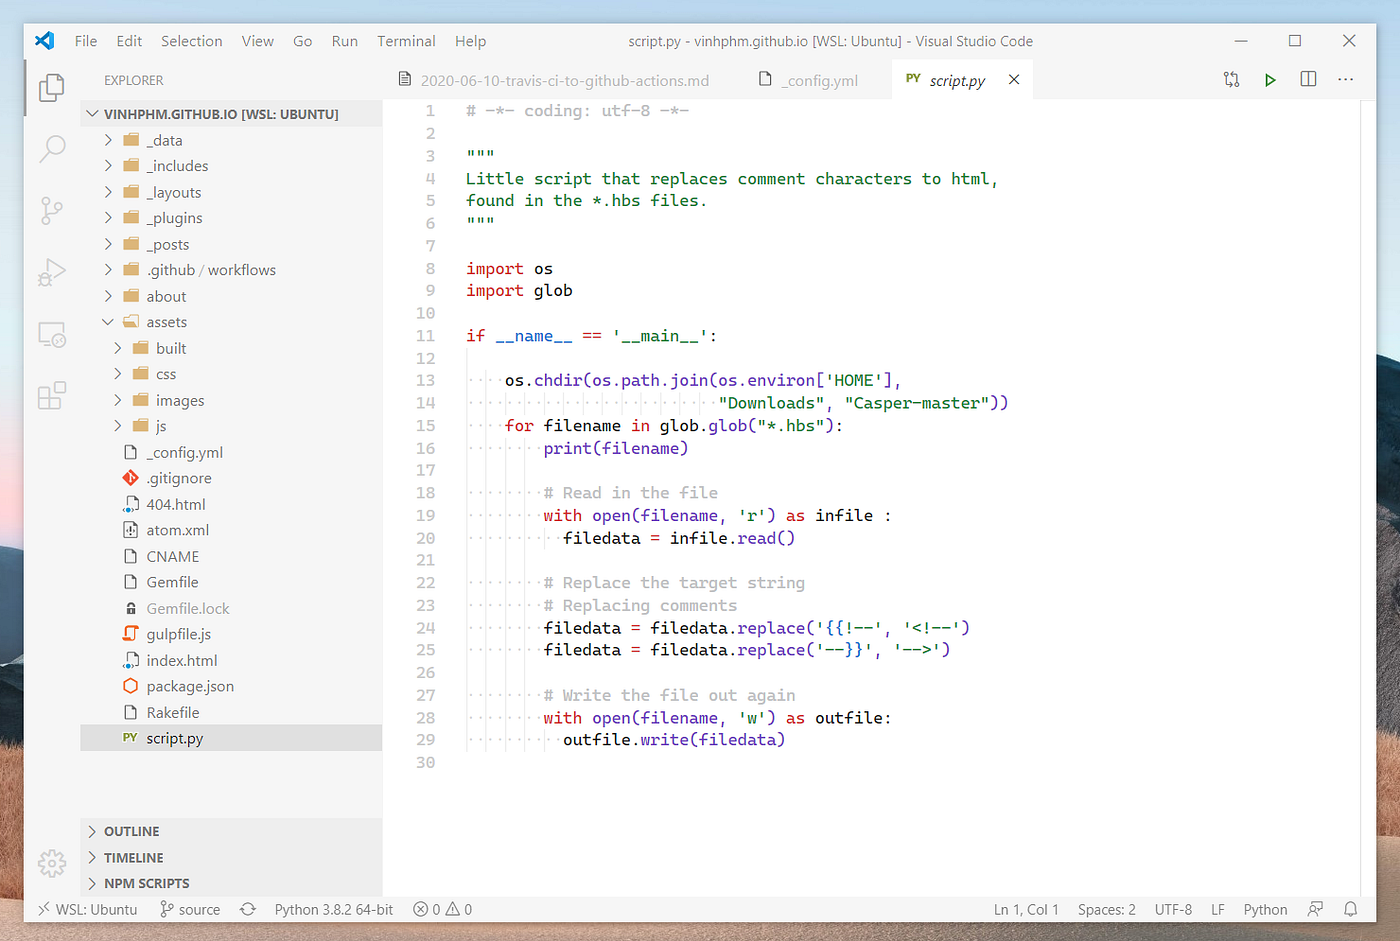Open the Terminal menu
Image resolution: width=1400 pixels, height=941 pixels.
pos(406,41)
